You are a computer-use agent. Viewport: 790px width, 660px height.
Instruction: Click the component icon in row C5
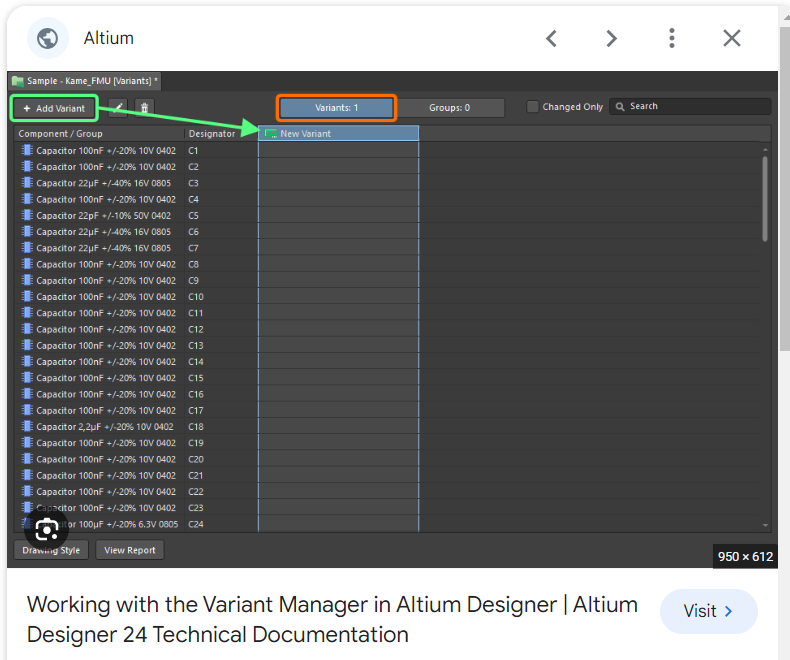coord(27,215)
